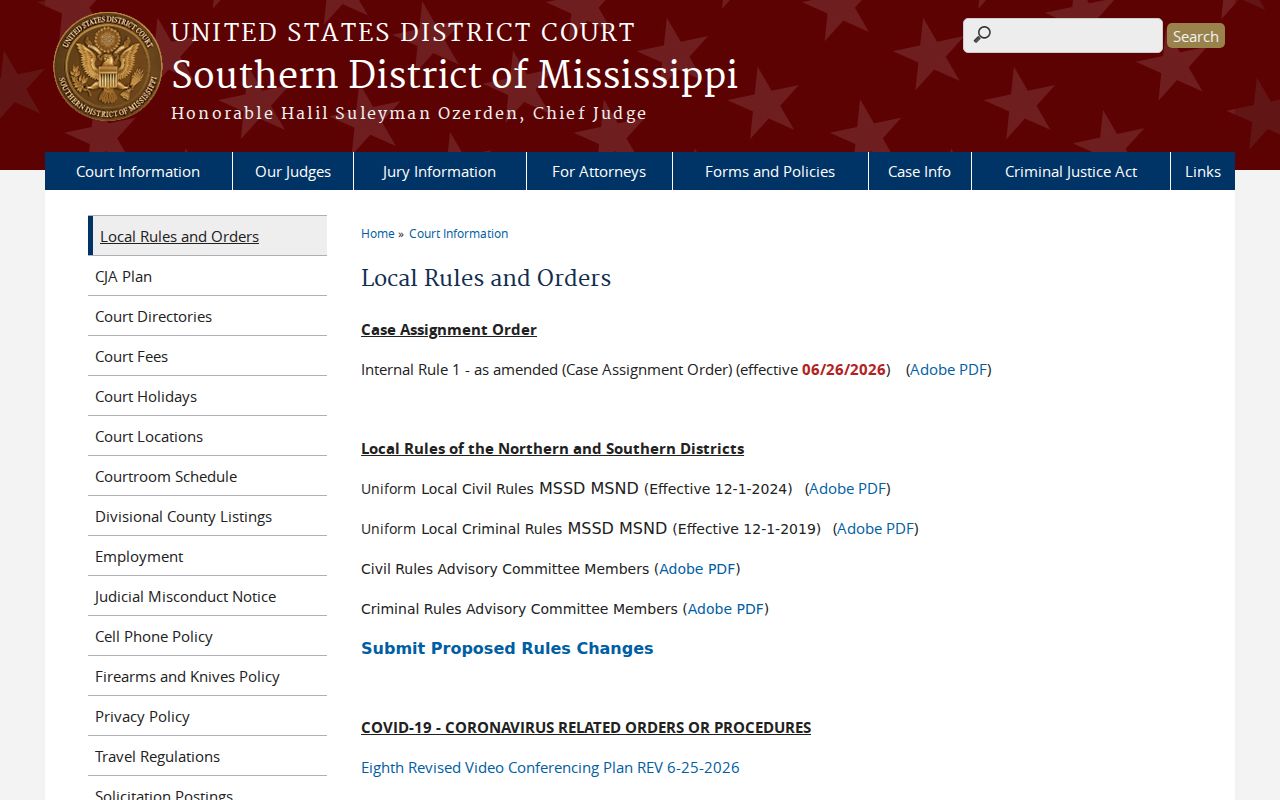Viewport: 1280px width, 800px height.
Task: Click the magnifier icon in search box
Action: click(982, 35)
